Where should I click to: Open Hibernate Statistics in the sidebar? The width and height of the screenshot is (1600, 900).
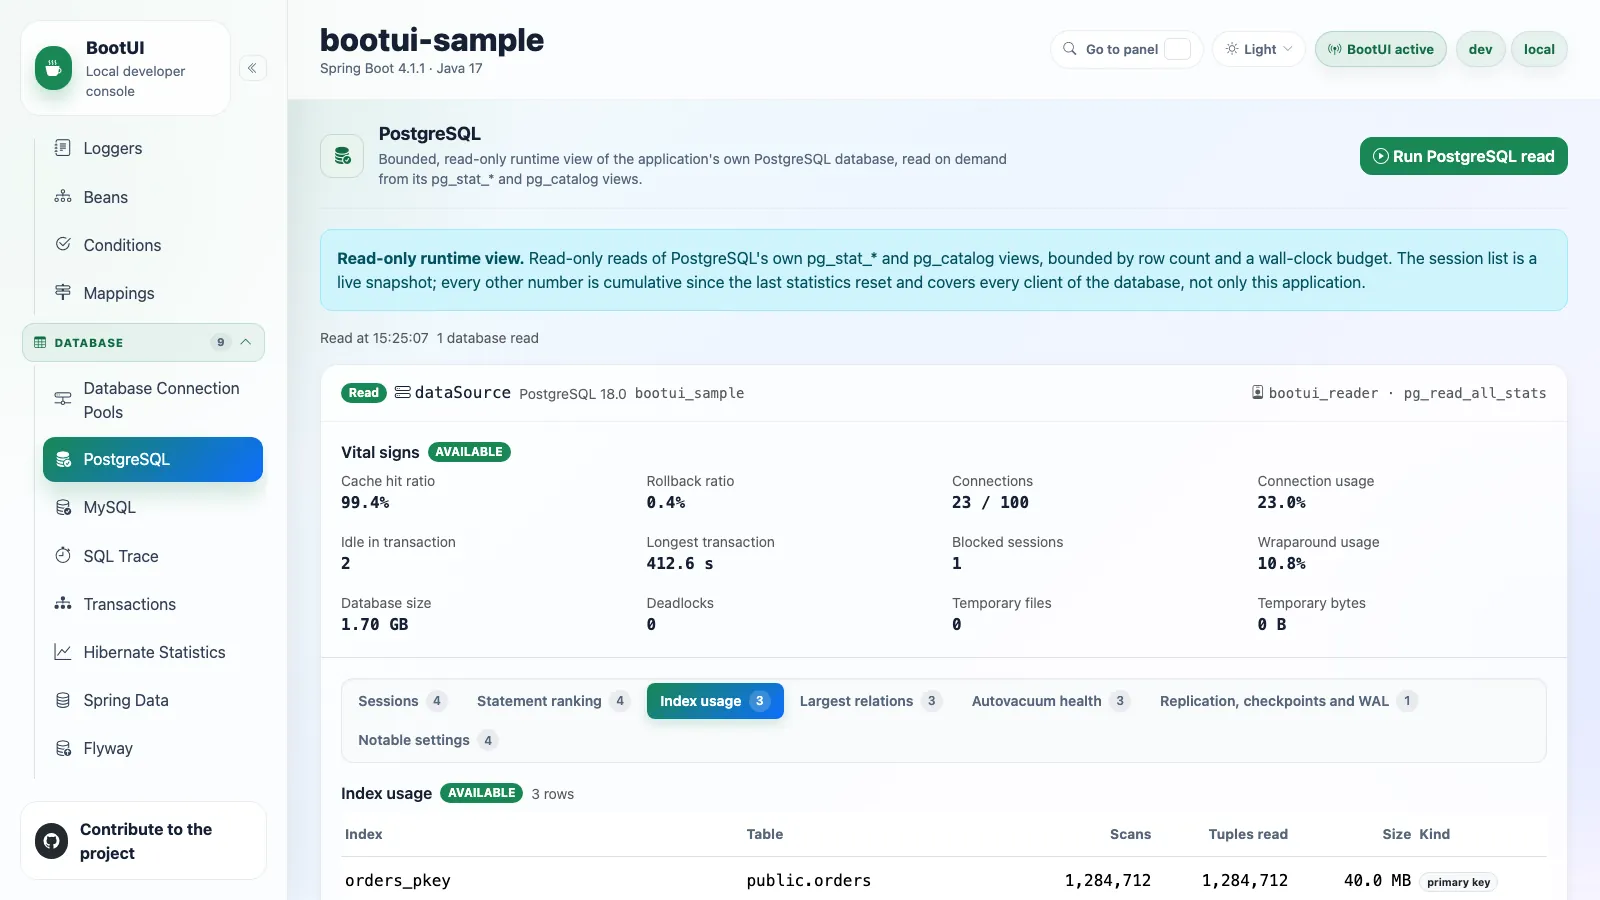tap(153, 652)
